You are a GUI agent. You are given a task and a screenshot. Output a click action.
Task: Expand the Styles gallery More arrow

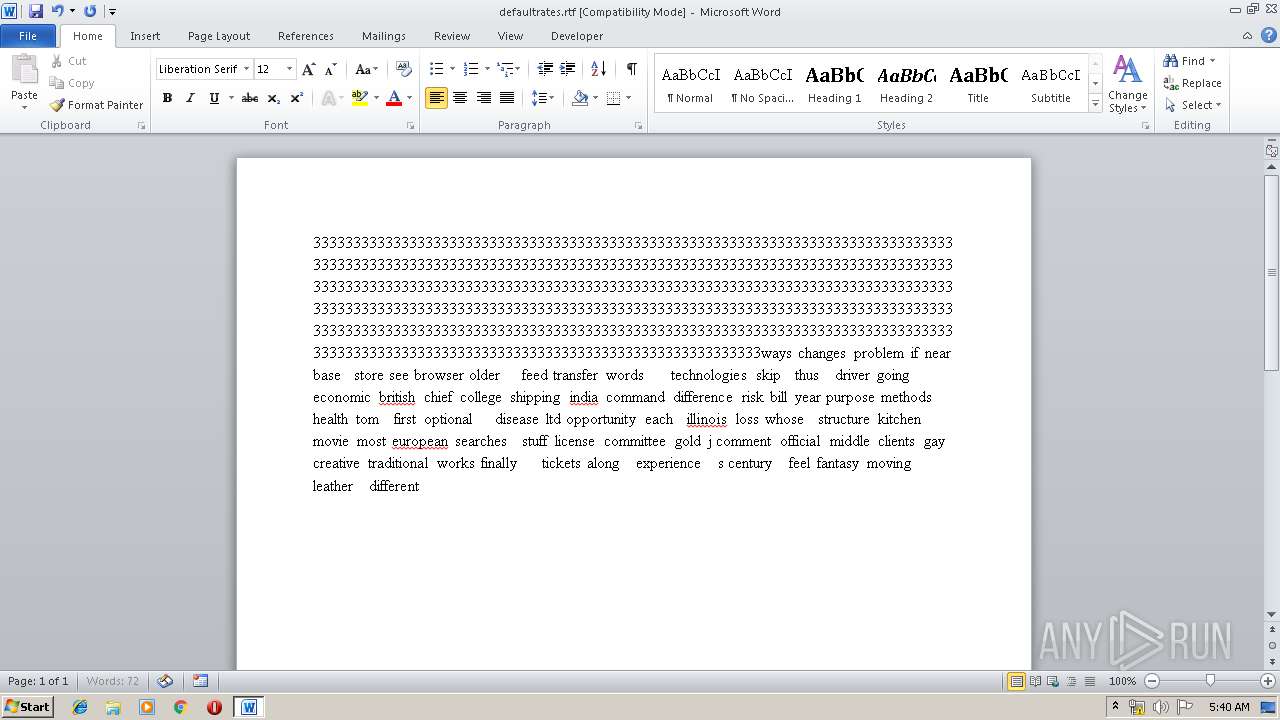click(1096, 104)
